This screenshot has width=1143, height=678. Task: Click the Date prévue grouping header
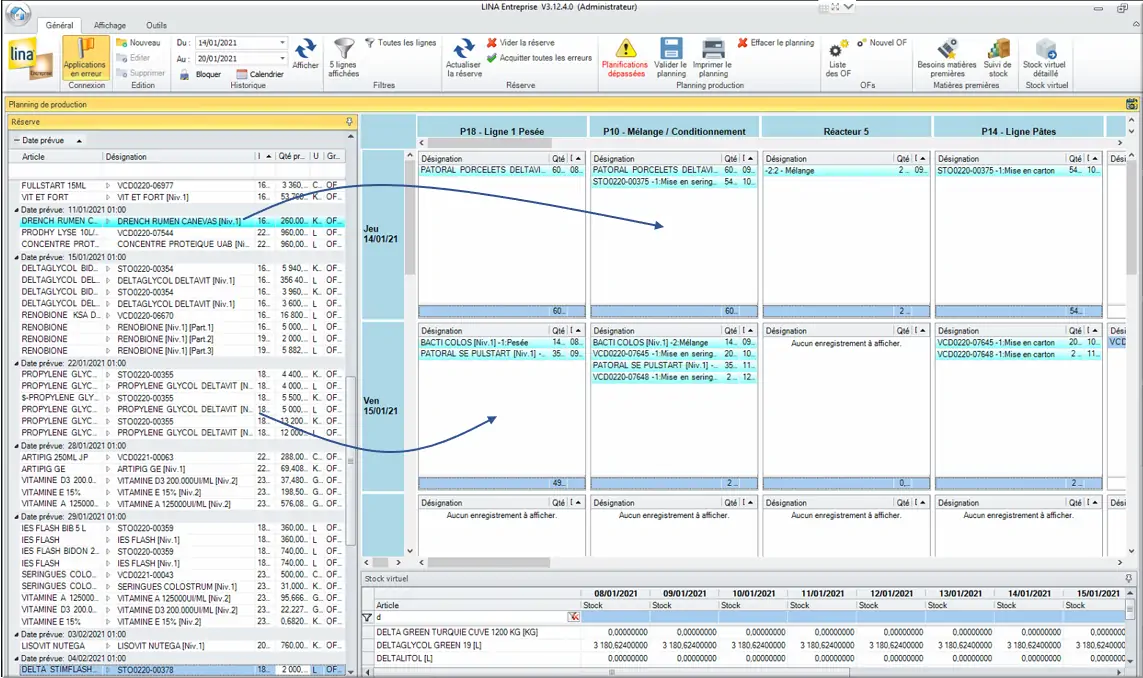(x=48, y=140)
